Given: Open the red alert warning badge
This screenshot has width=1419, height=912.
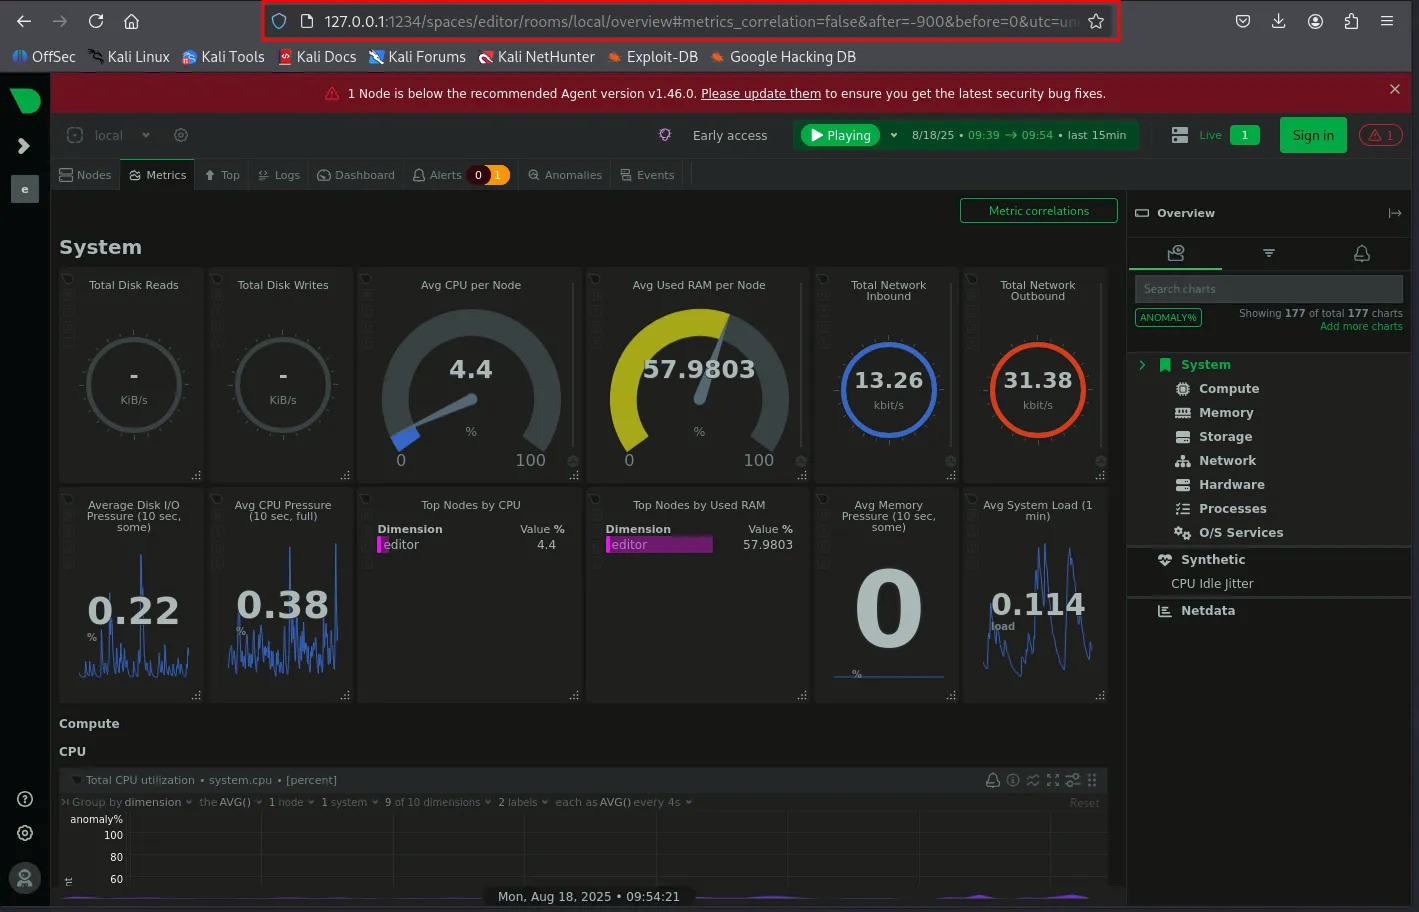Looking at the screenshot, I should click(1381, 135).
